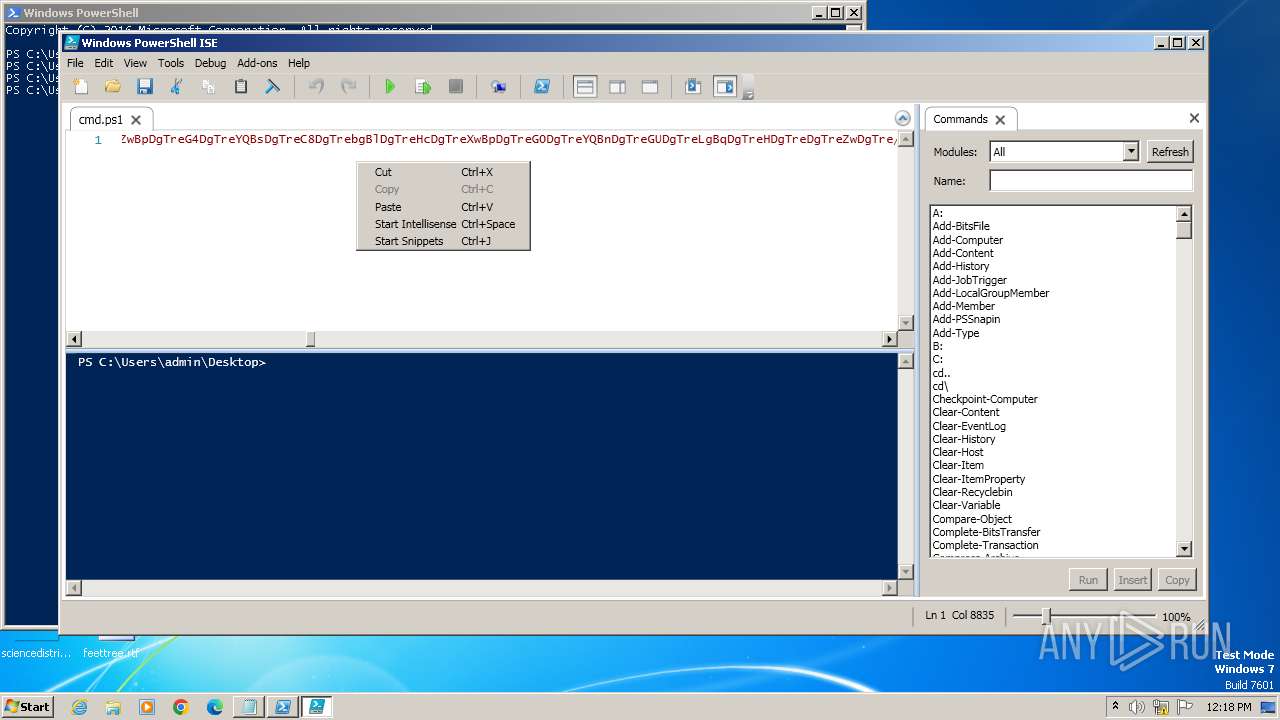Viewport: 1280px width, 720px height.
Task: Open Internet Explorer from the taskbar
Action: (79, 707)
